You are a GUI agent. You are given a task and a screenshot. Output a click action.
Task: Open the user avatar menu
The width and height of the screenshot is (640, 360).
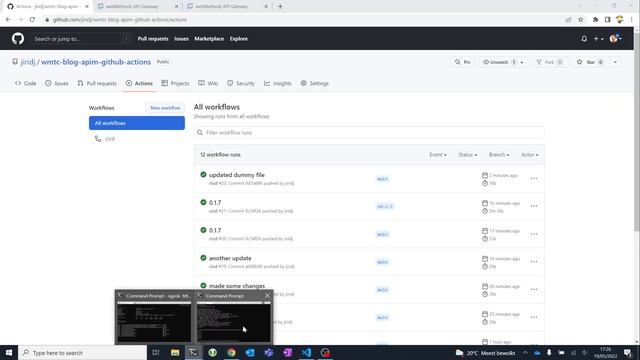coord(616,39)
